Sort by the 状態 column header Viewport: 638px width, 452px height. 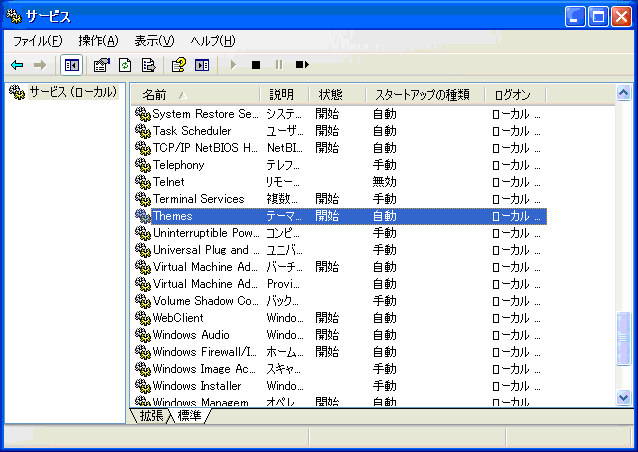[x=337, y=95]
